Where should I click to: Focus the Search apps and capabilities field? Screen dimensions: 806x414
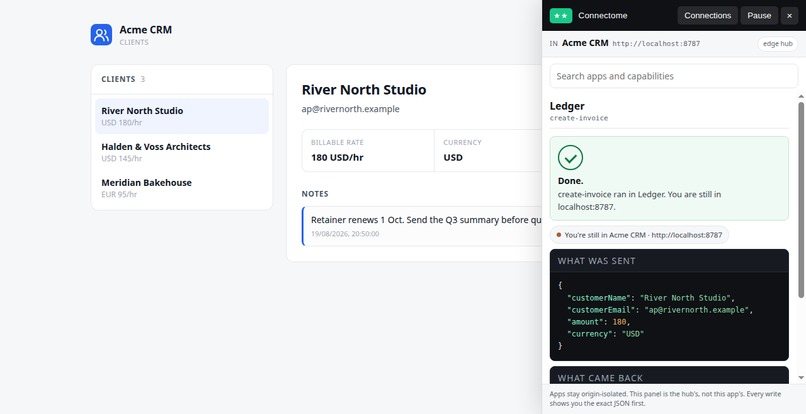click(673, 76)
